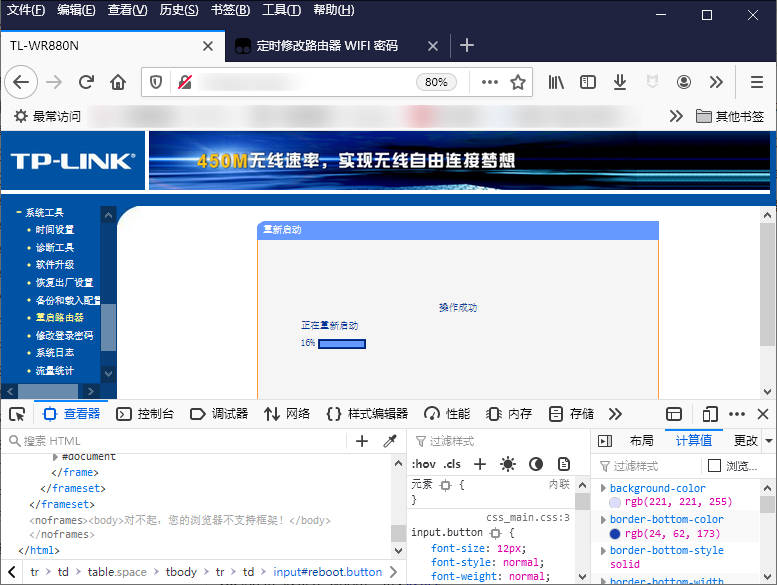Open the 书签 menu

click(x=230, y=9)
